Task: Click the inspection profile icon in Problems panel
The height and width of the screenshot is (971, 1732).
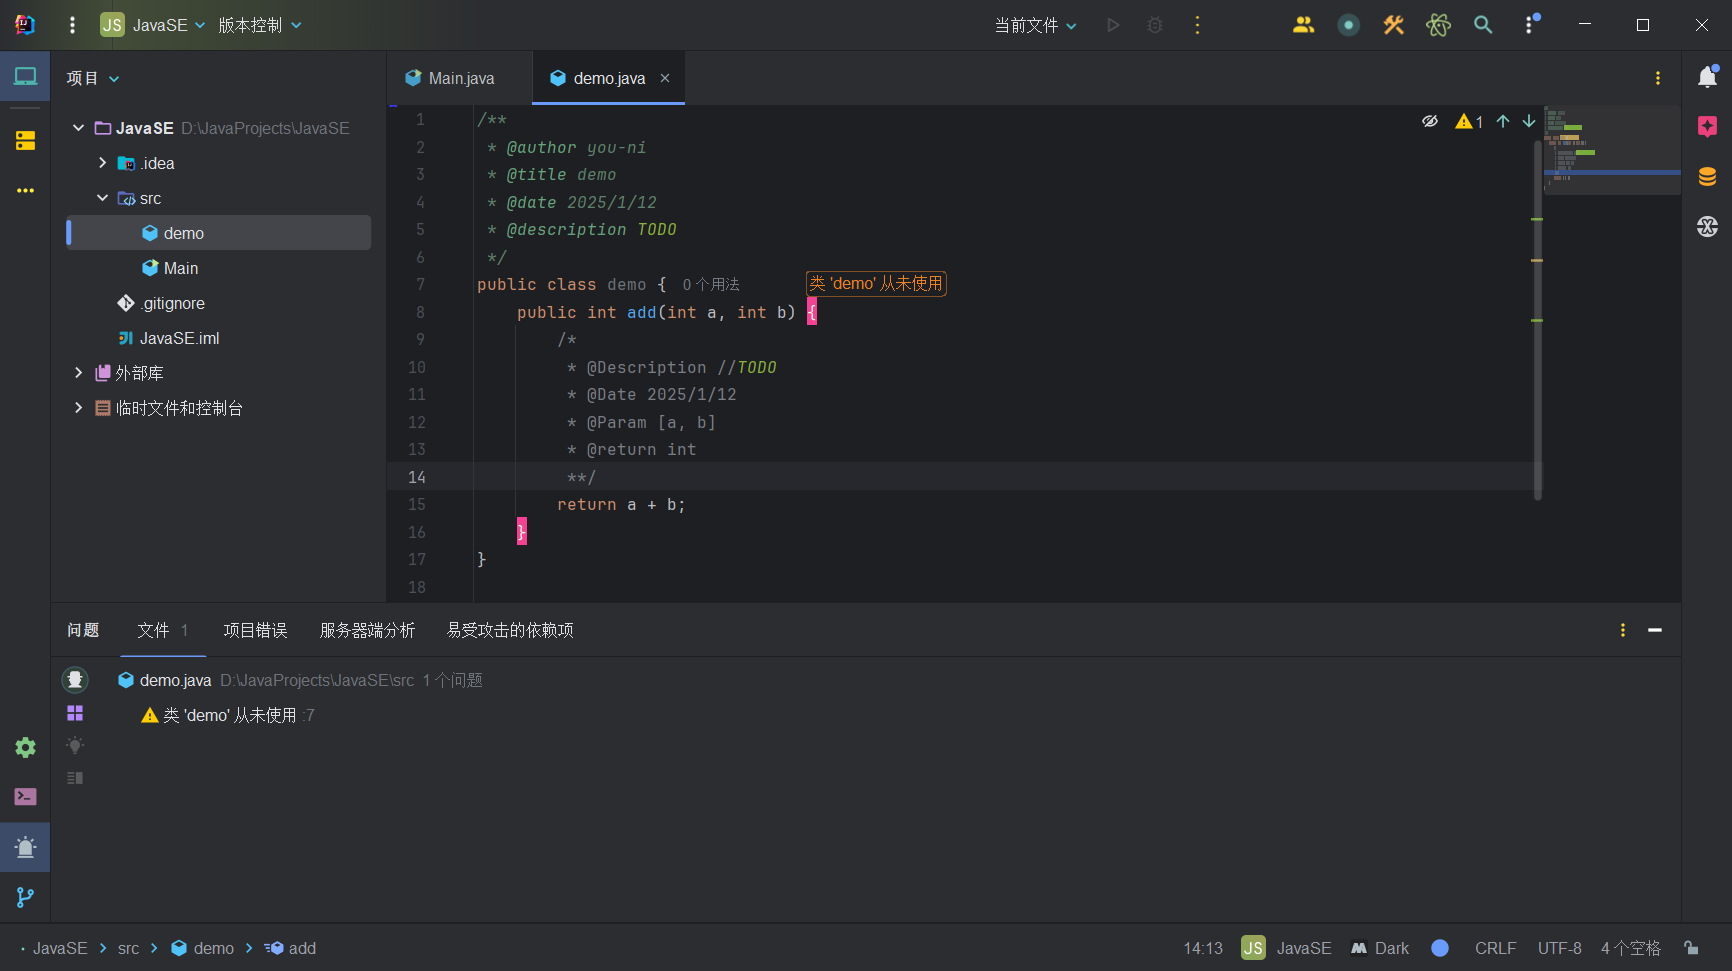Action: tap(75, 680)
